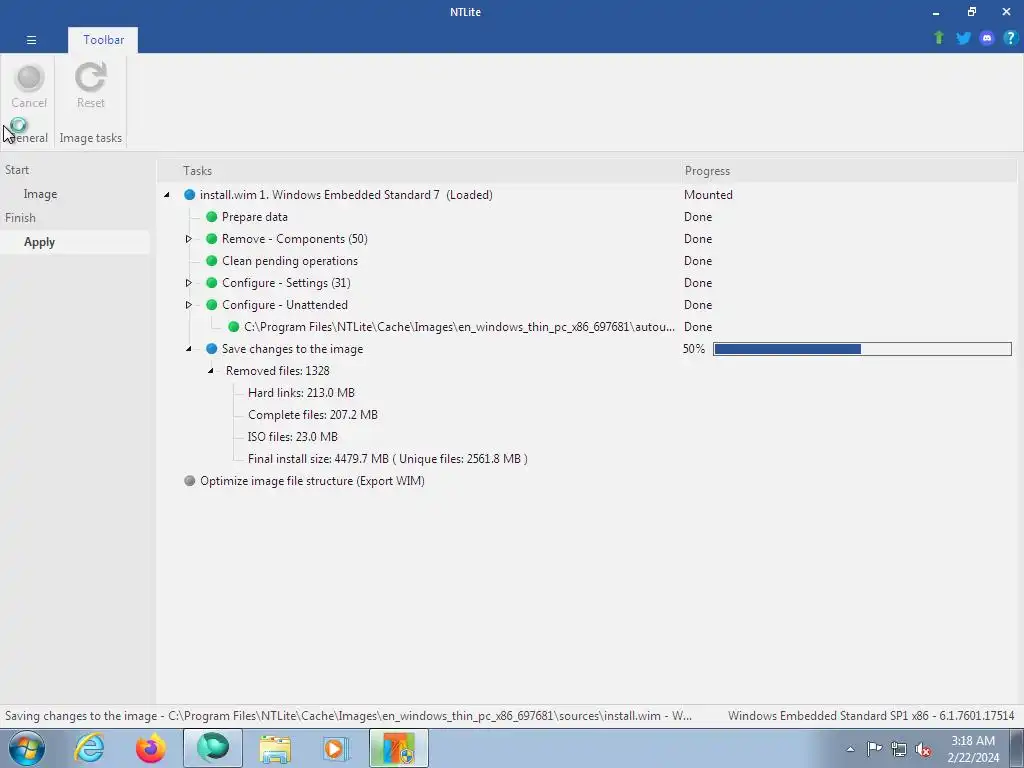Viewport: 1024px width, 768px height.
Task: Click the blue status dot of install.wim
Action: coord(189,195)
